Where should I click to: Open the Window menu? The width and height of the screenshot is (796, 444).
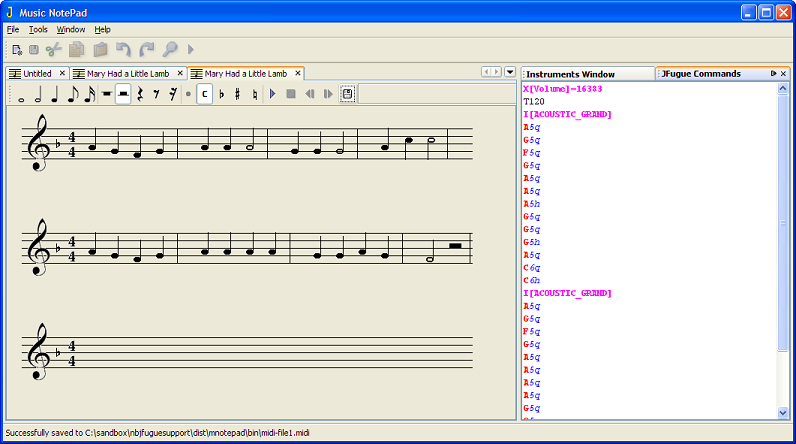pyautogui.click(x=71, y=29)
